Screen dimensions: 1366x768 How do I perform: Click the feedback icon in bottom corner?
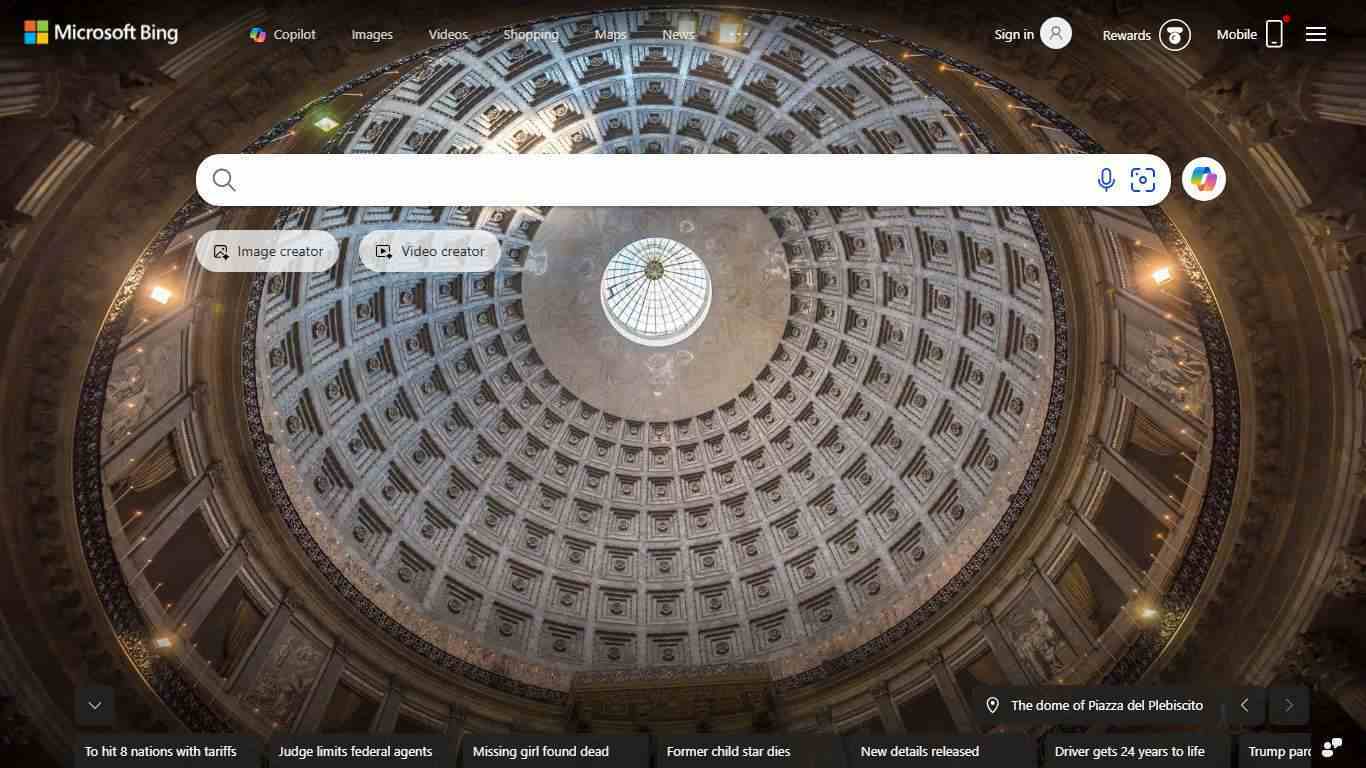pyautogui.click(x=1331, y=748)
